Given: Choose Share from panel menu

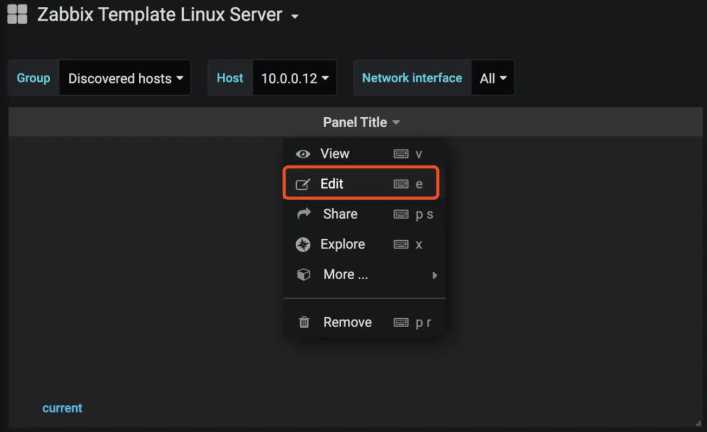Looking at the screenshot, I should [364, 214].
